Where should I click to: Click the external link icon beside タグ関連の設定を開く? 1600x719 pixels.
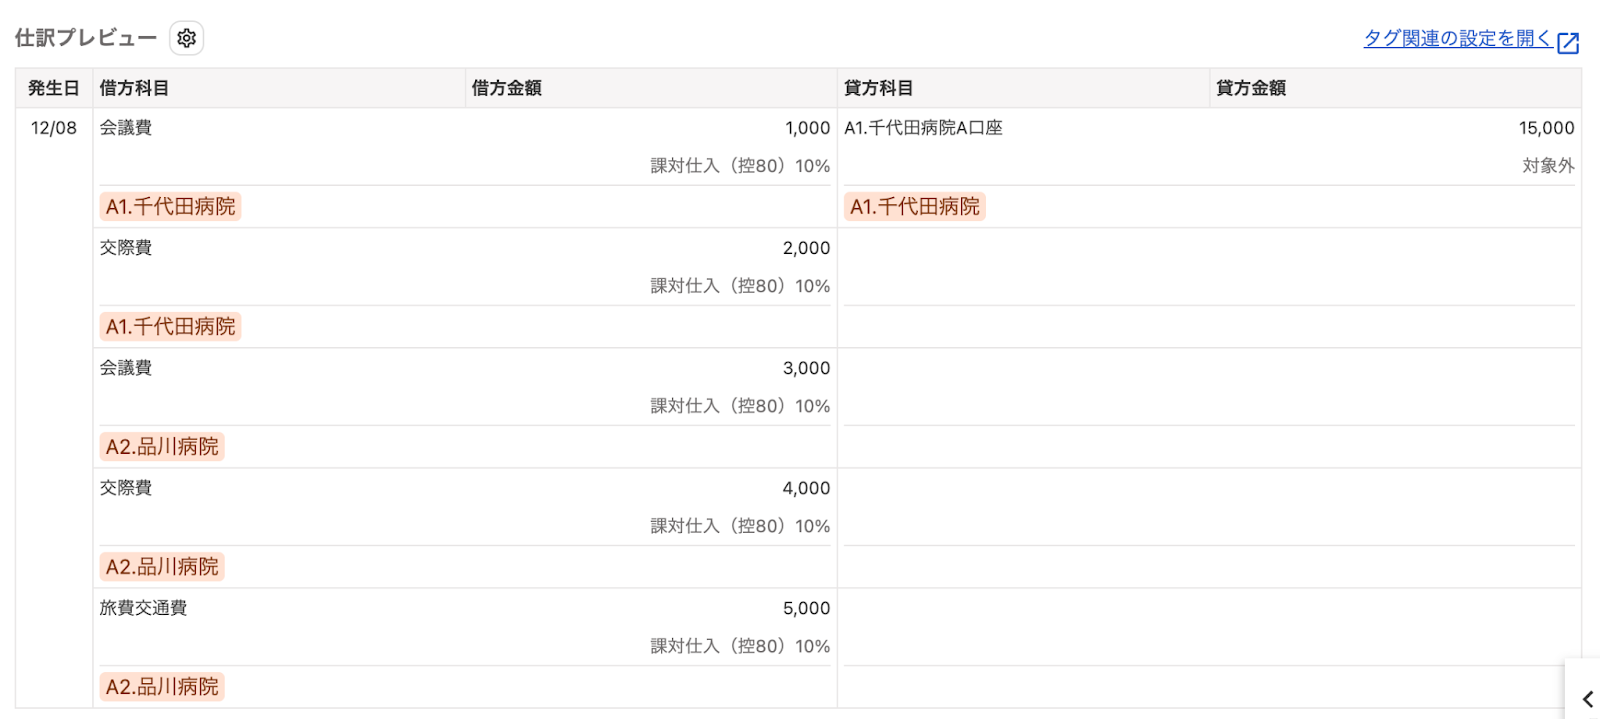pos(1568,42)
